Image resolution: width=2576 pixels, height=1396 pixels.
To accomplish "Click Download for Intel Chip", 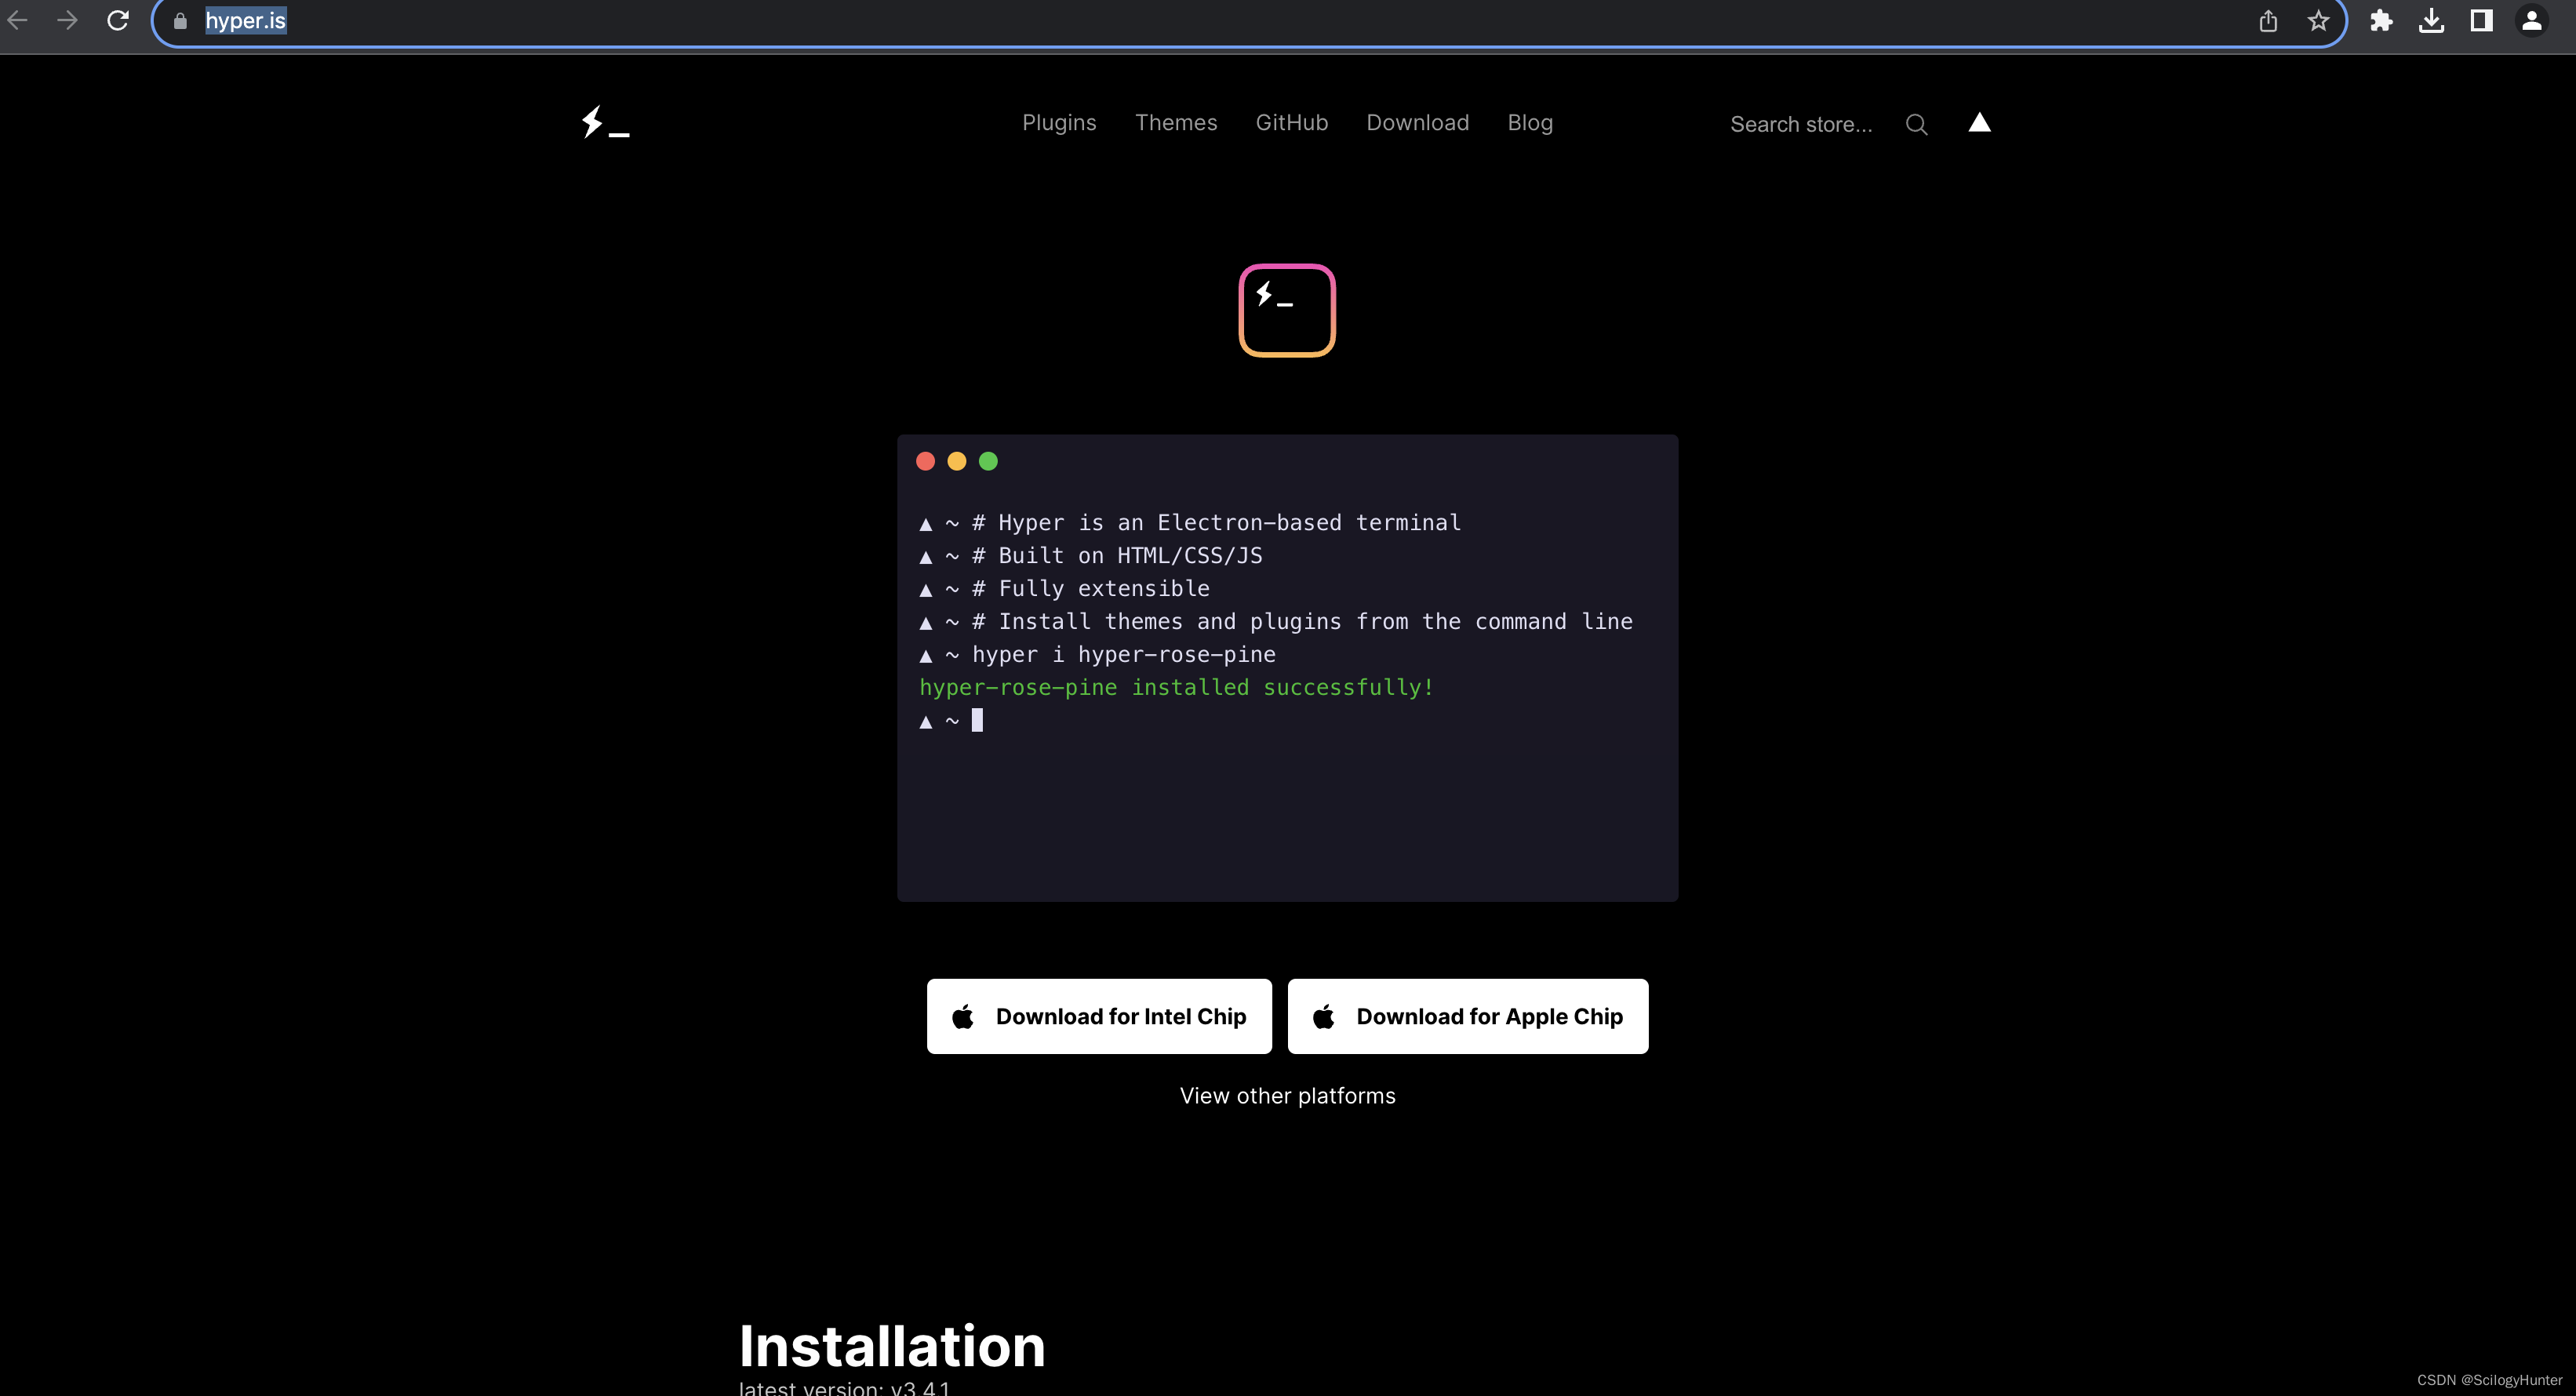I will coord(1099,1016).
